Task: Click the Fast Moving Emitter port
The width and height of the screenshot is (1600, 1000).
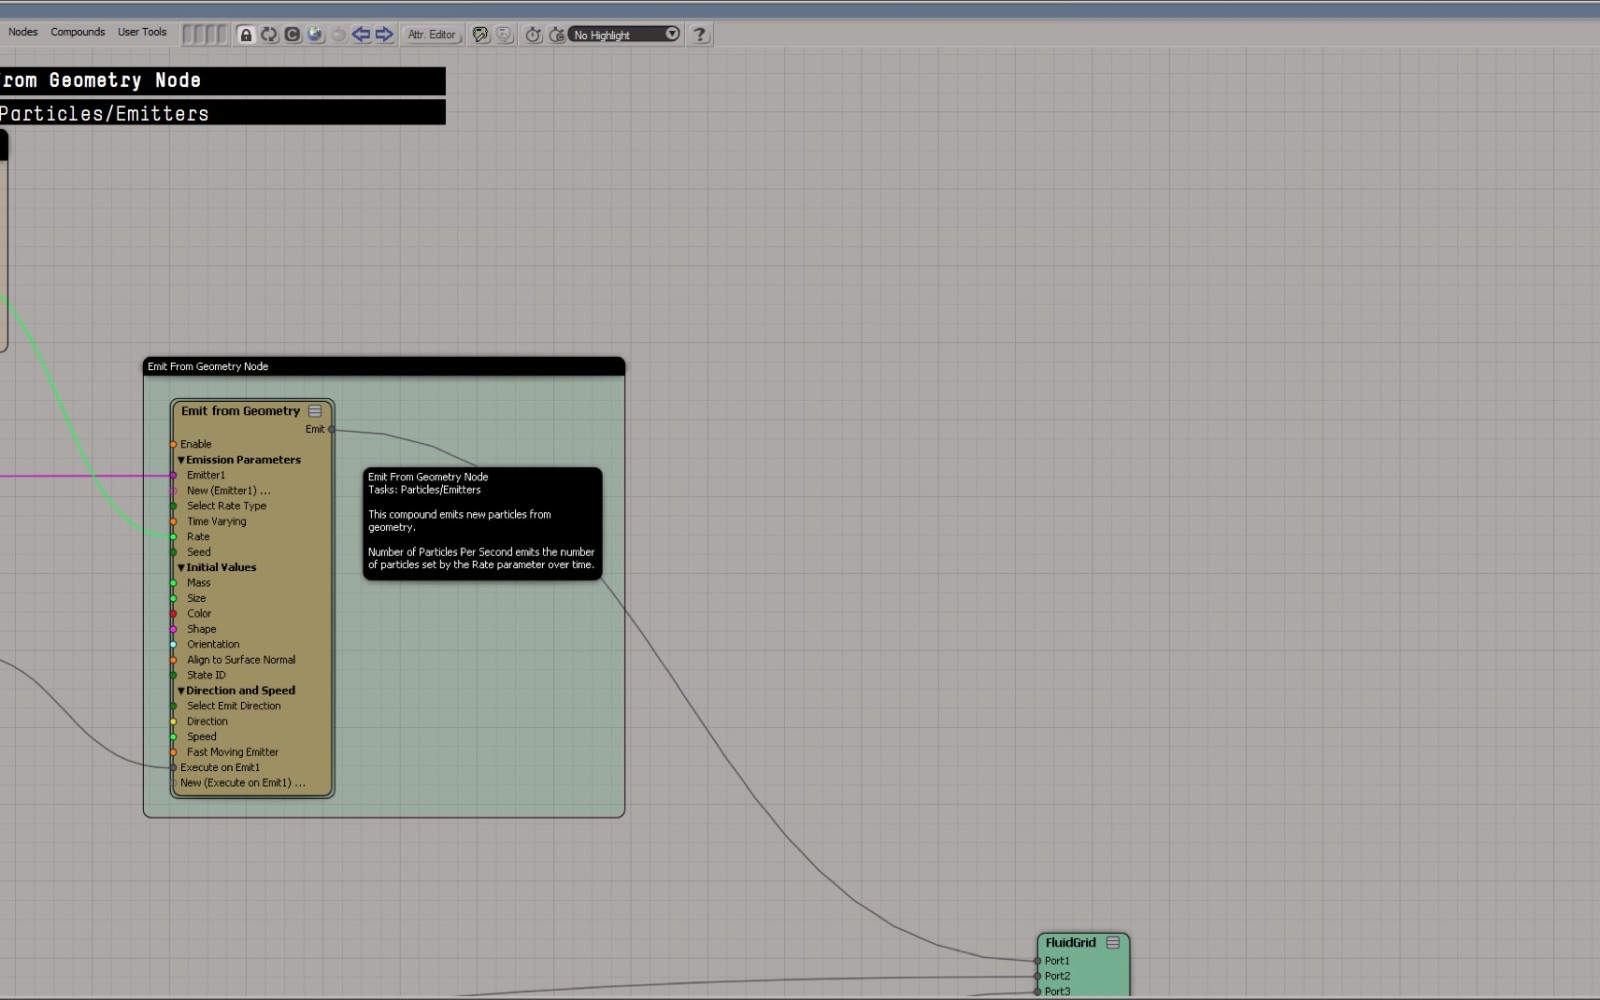Action: 173,752
